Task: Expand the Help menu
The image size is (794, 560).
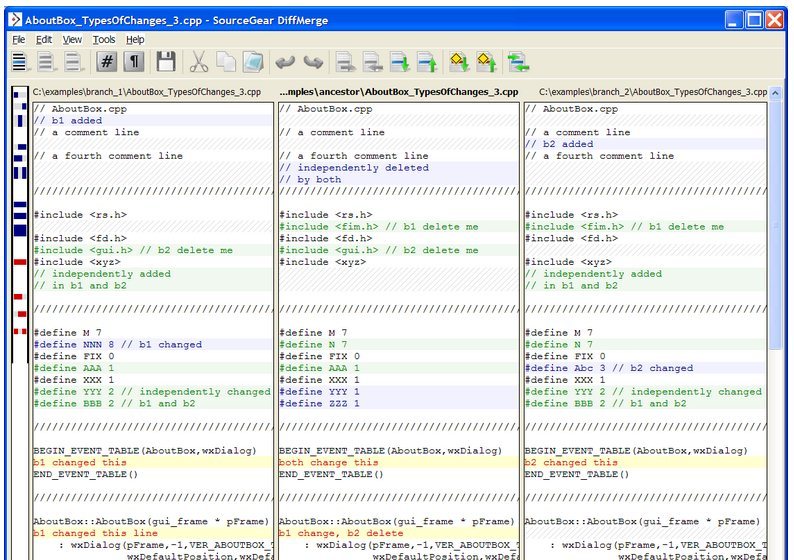Action: pyautogui.click(x=135, y=40)
